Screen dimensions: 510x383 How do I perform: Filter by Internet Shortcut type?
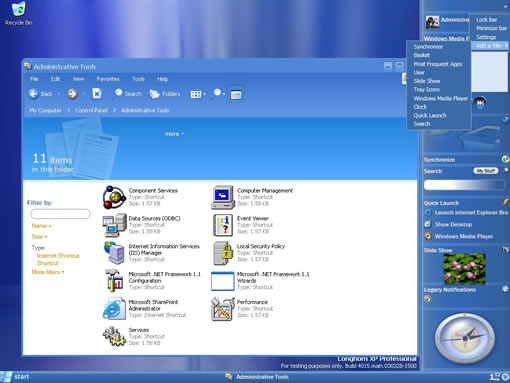(58, 256)
